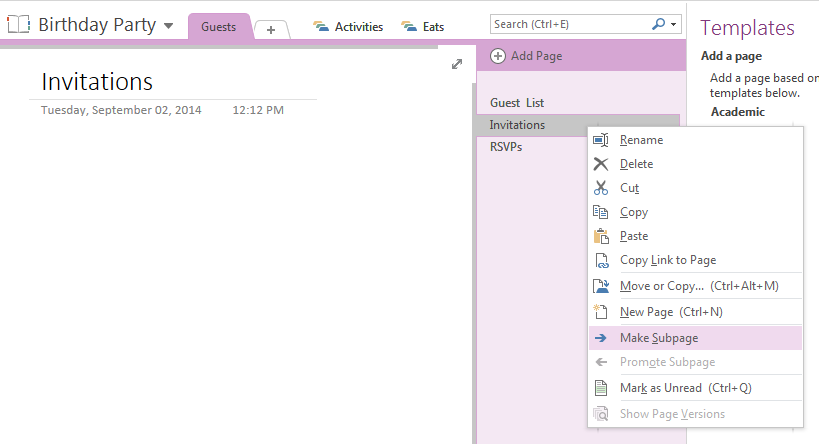The height and width of the screenshot is (444, 819).
Task: Switch to the Guests section tab
Action: [218, 27]
